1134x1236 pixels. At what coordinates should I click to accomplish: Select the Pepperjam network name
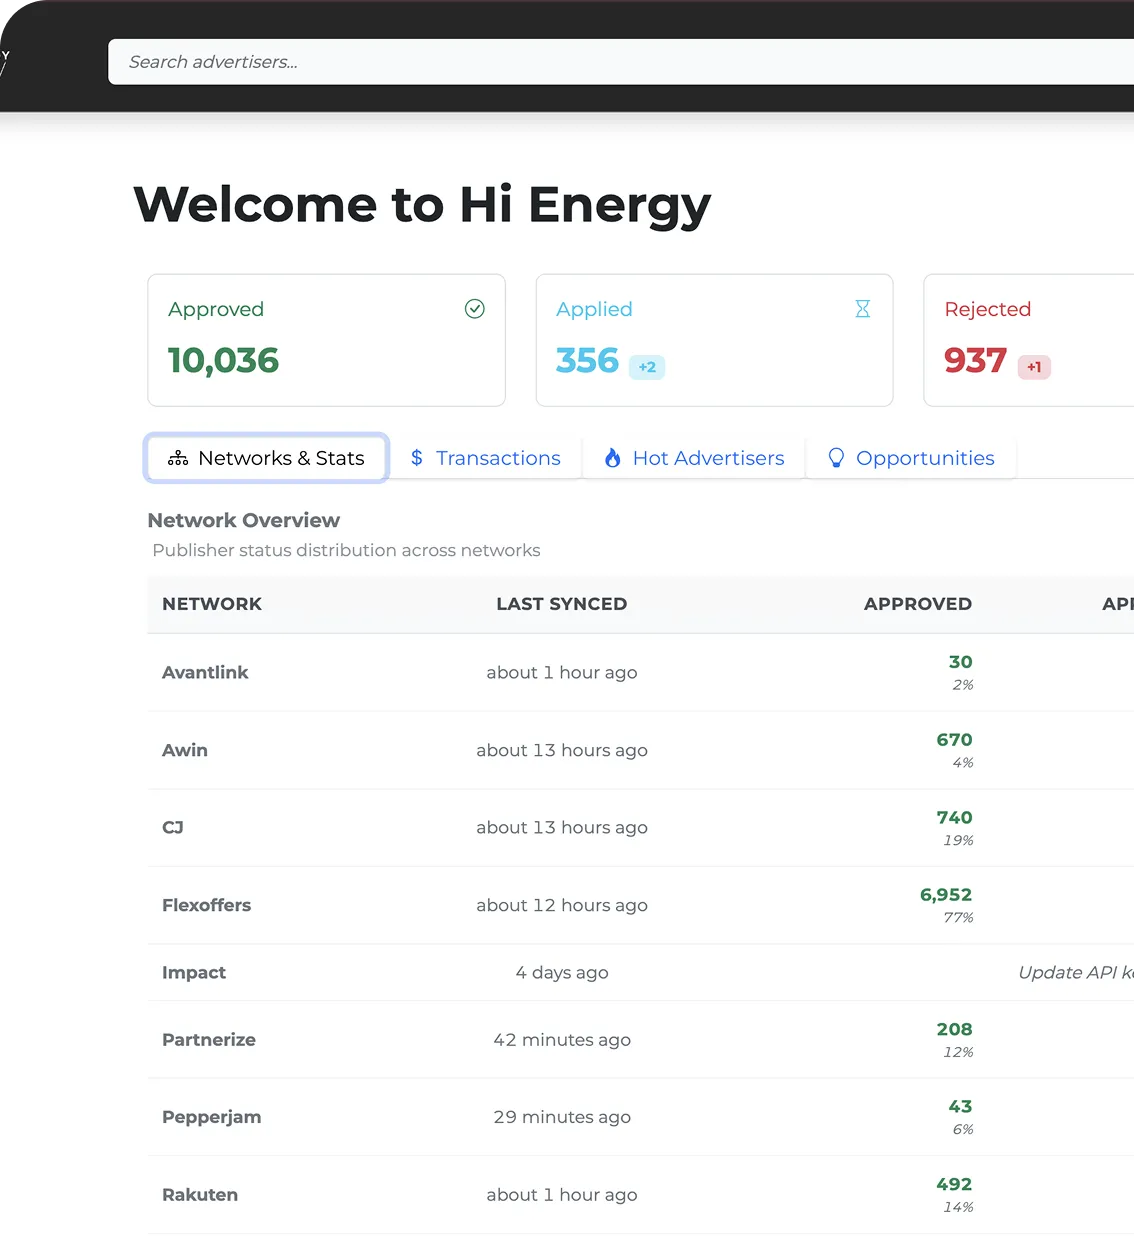(212, 1117)
